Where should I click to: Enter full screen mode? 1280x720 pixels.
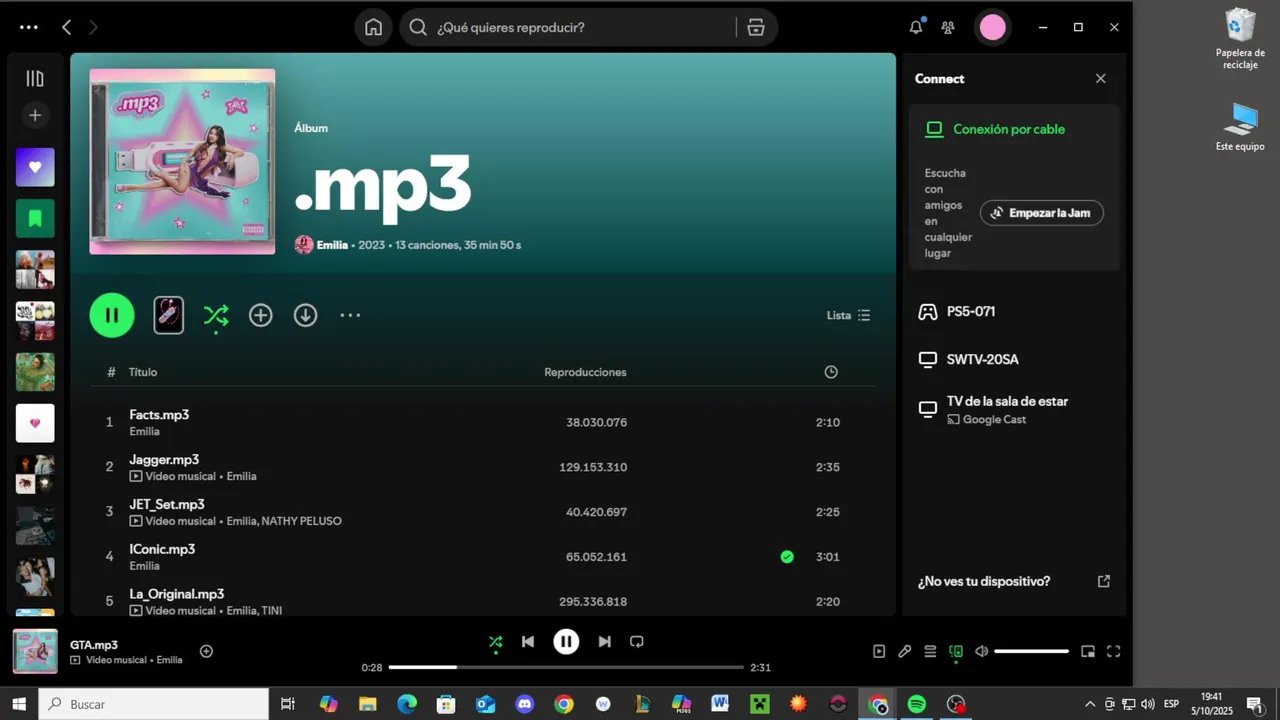pyautogui.click(x=1113, y=651)
